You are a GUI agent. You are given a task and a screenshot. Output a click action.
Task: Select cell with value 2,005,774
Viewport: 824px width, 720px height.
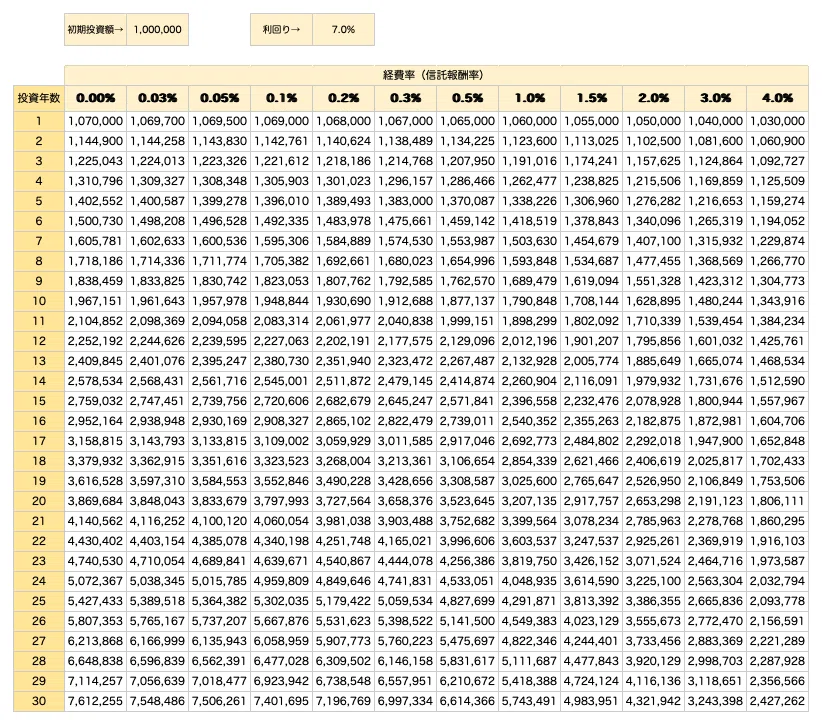coord(591,361)
